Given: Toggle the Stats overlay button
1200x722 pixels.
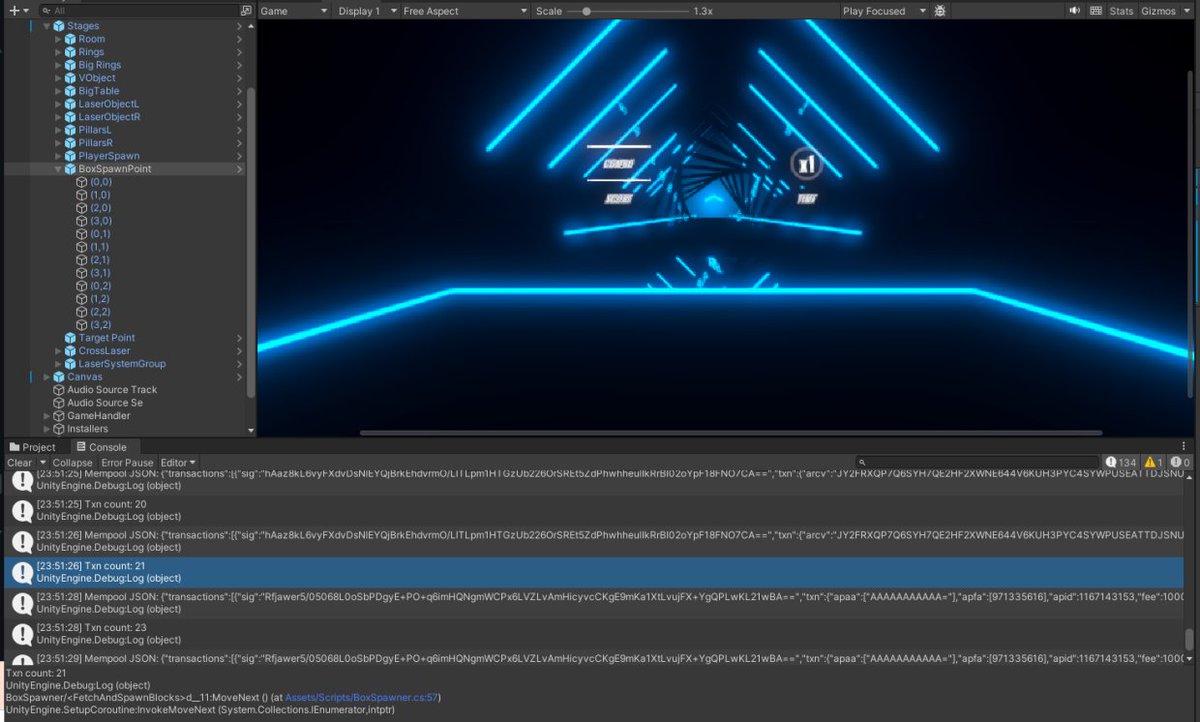Looking at the screenshot, I should click(x=1121, y=11).
